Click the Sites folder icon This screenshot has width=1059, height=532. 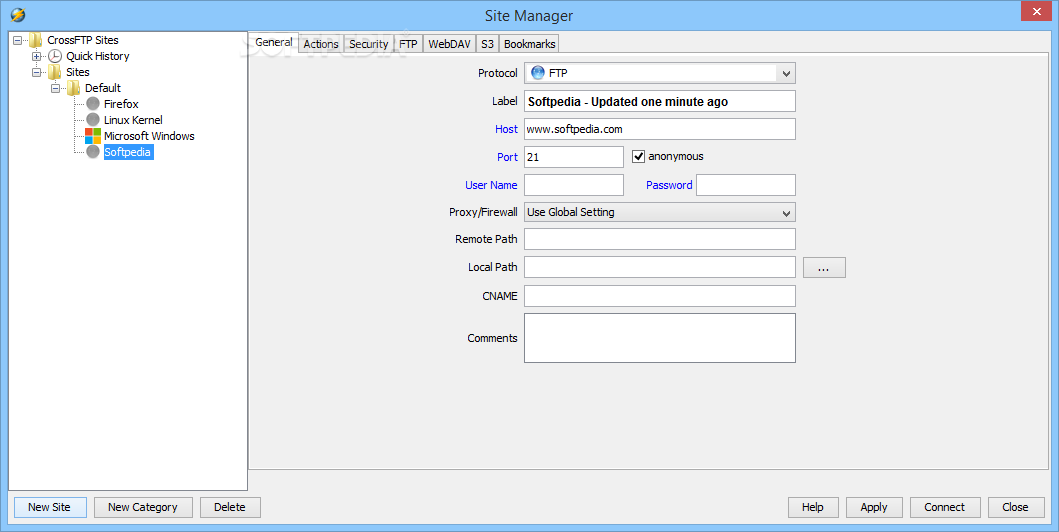pyautogui.click(x=55, y=72)
